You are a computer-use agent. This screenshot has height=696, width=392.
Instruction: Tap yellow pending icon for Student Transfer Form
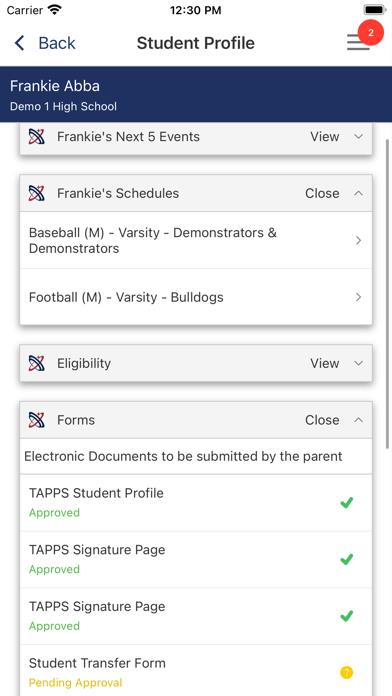[x=346, y=672]
